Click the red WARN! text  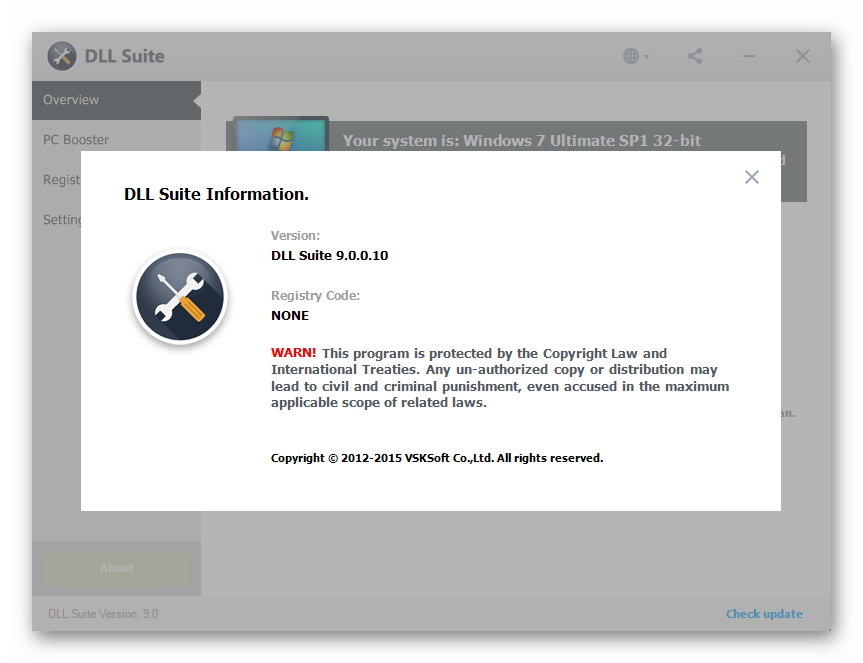click(293, 353)
